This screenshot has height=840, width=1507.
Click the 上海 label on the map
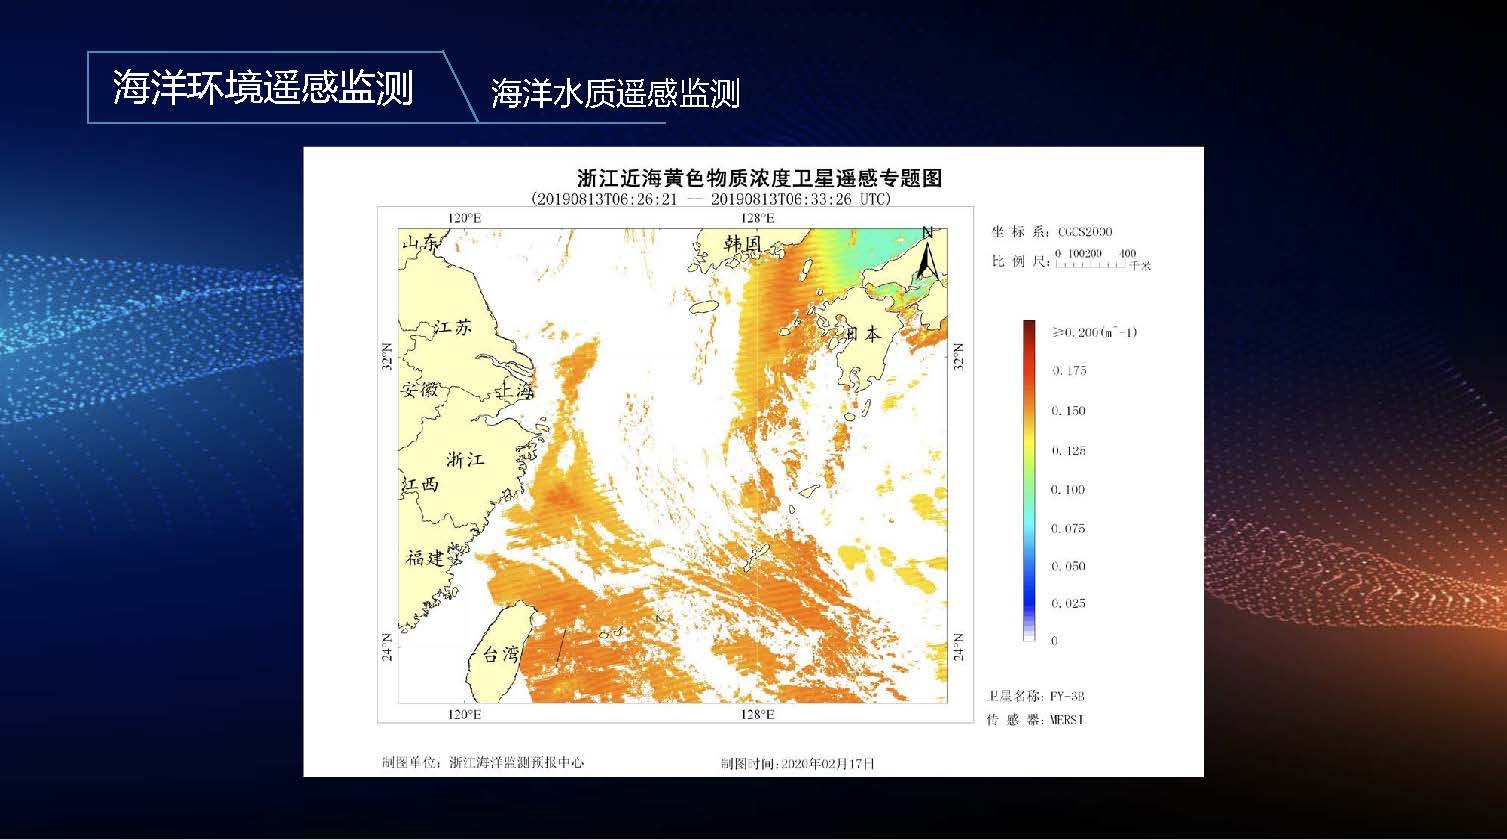coord(517,391)
